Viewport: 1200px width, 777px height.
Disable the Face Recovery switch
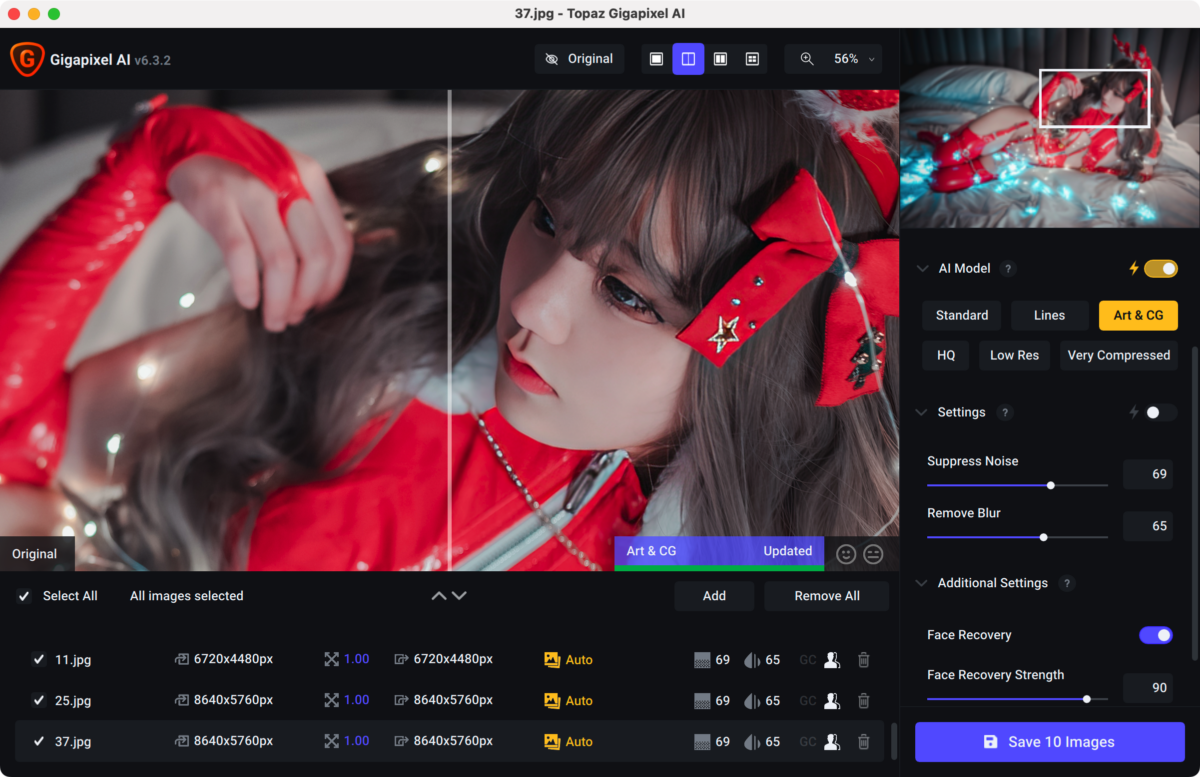(1156, 635)
